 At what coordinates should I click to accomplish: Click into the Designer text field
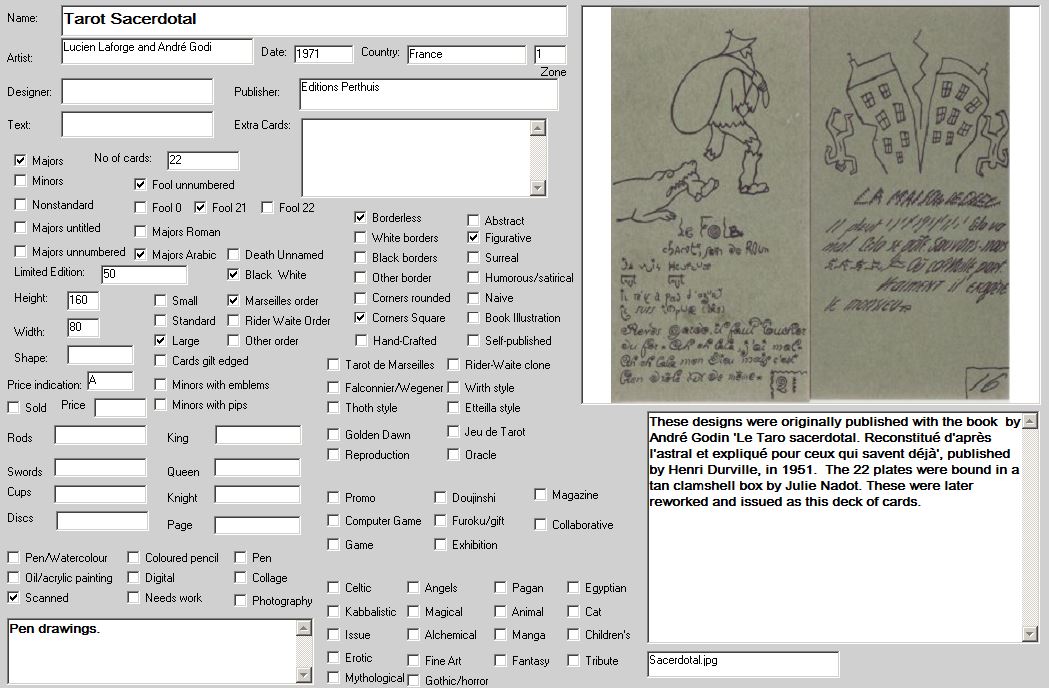point(137,92)
